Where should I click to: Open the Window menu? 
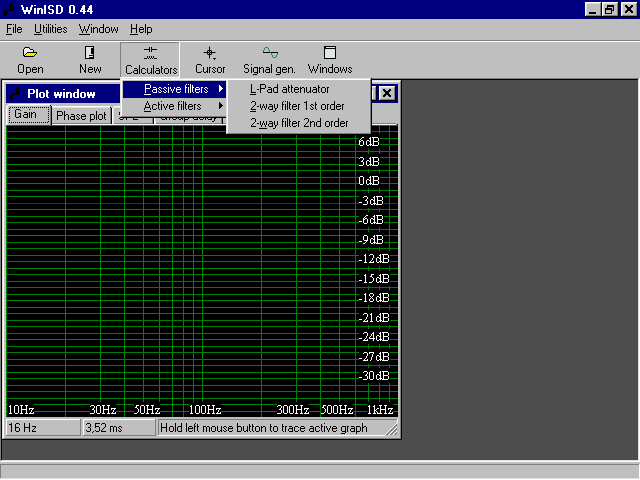point(98,29)
